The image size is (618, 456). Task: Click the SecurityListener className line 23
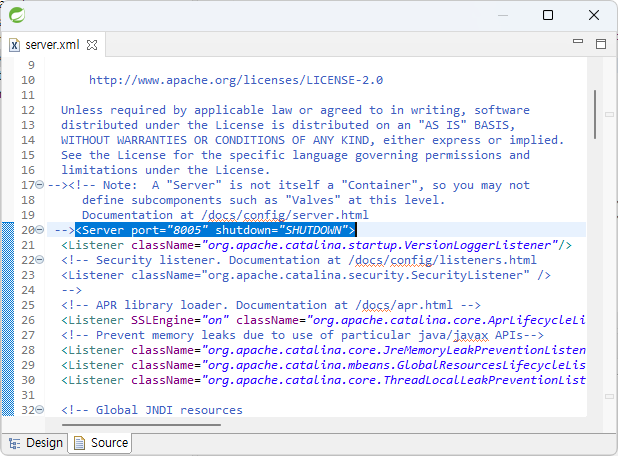click(x=306, y=275)
